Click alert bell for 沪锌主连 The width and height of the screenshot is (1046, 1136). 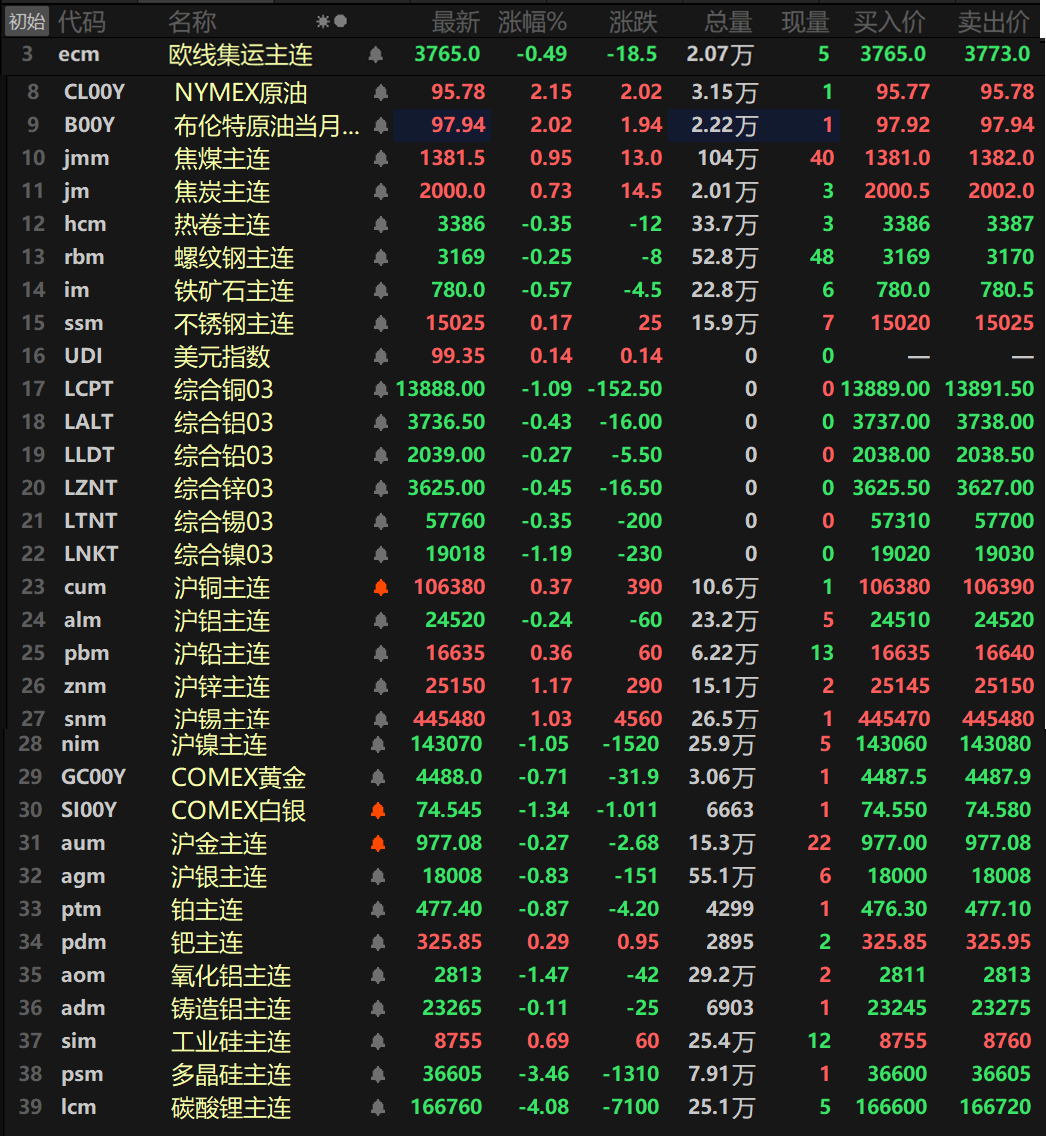point(381,687)
